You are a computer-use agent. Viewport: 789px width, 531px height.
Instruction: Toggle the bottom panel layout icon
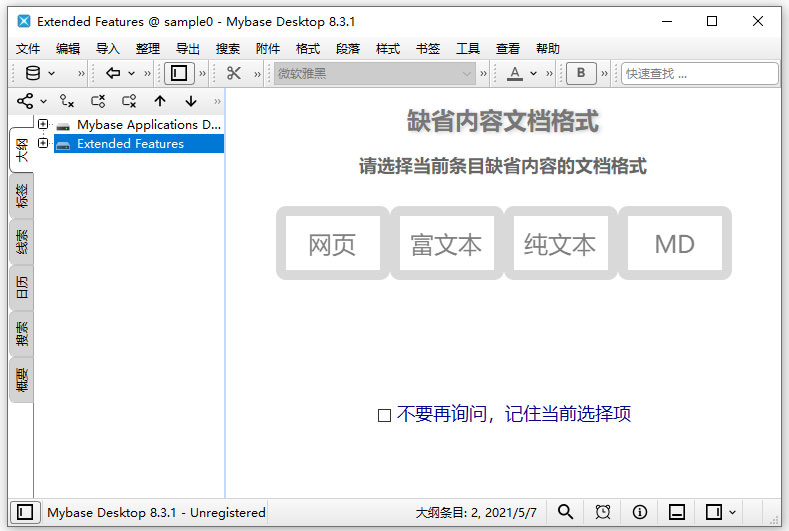click(677, 512)
